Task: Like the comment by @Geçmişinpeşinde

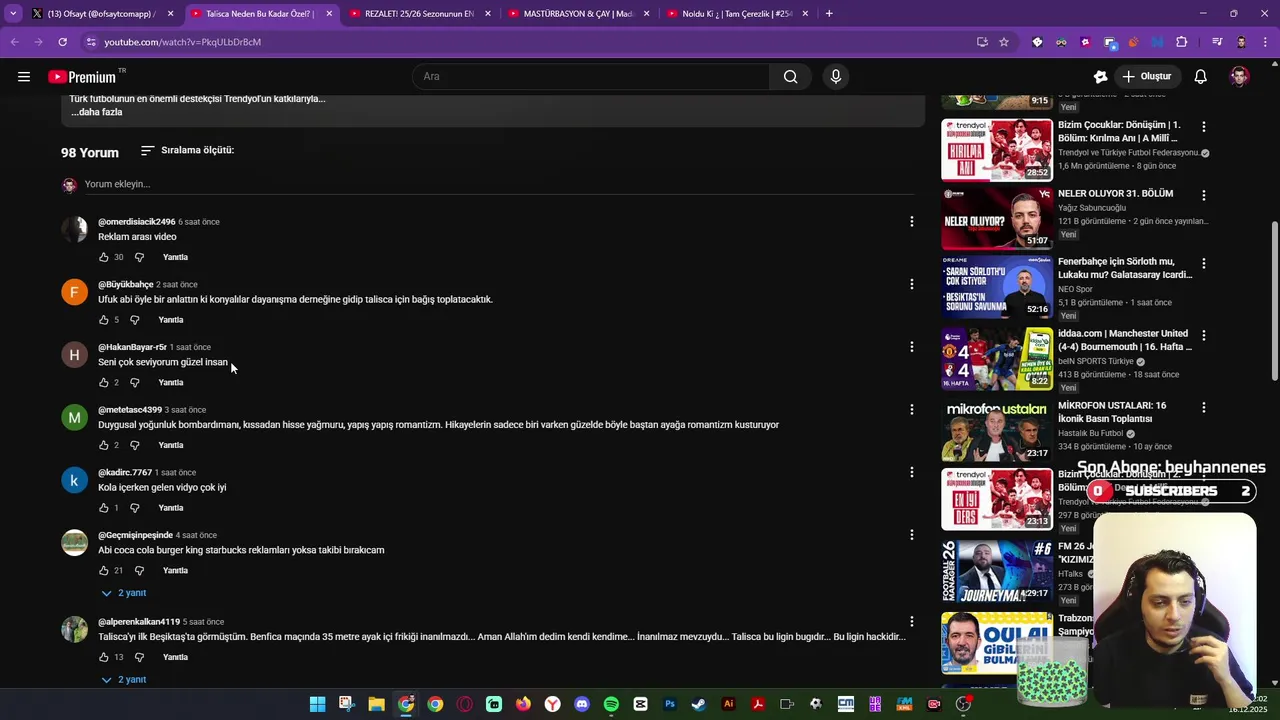Action: coord(104,571)
